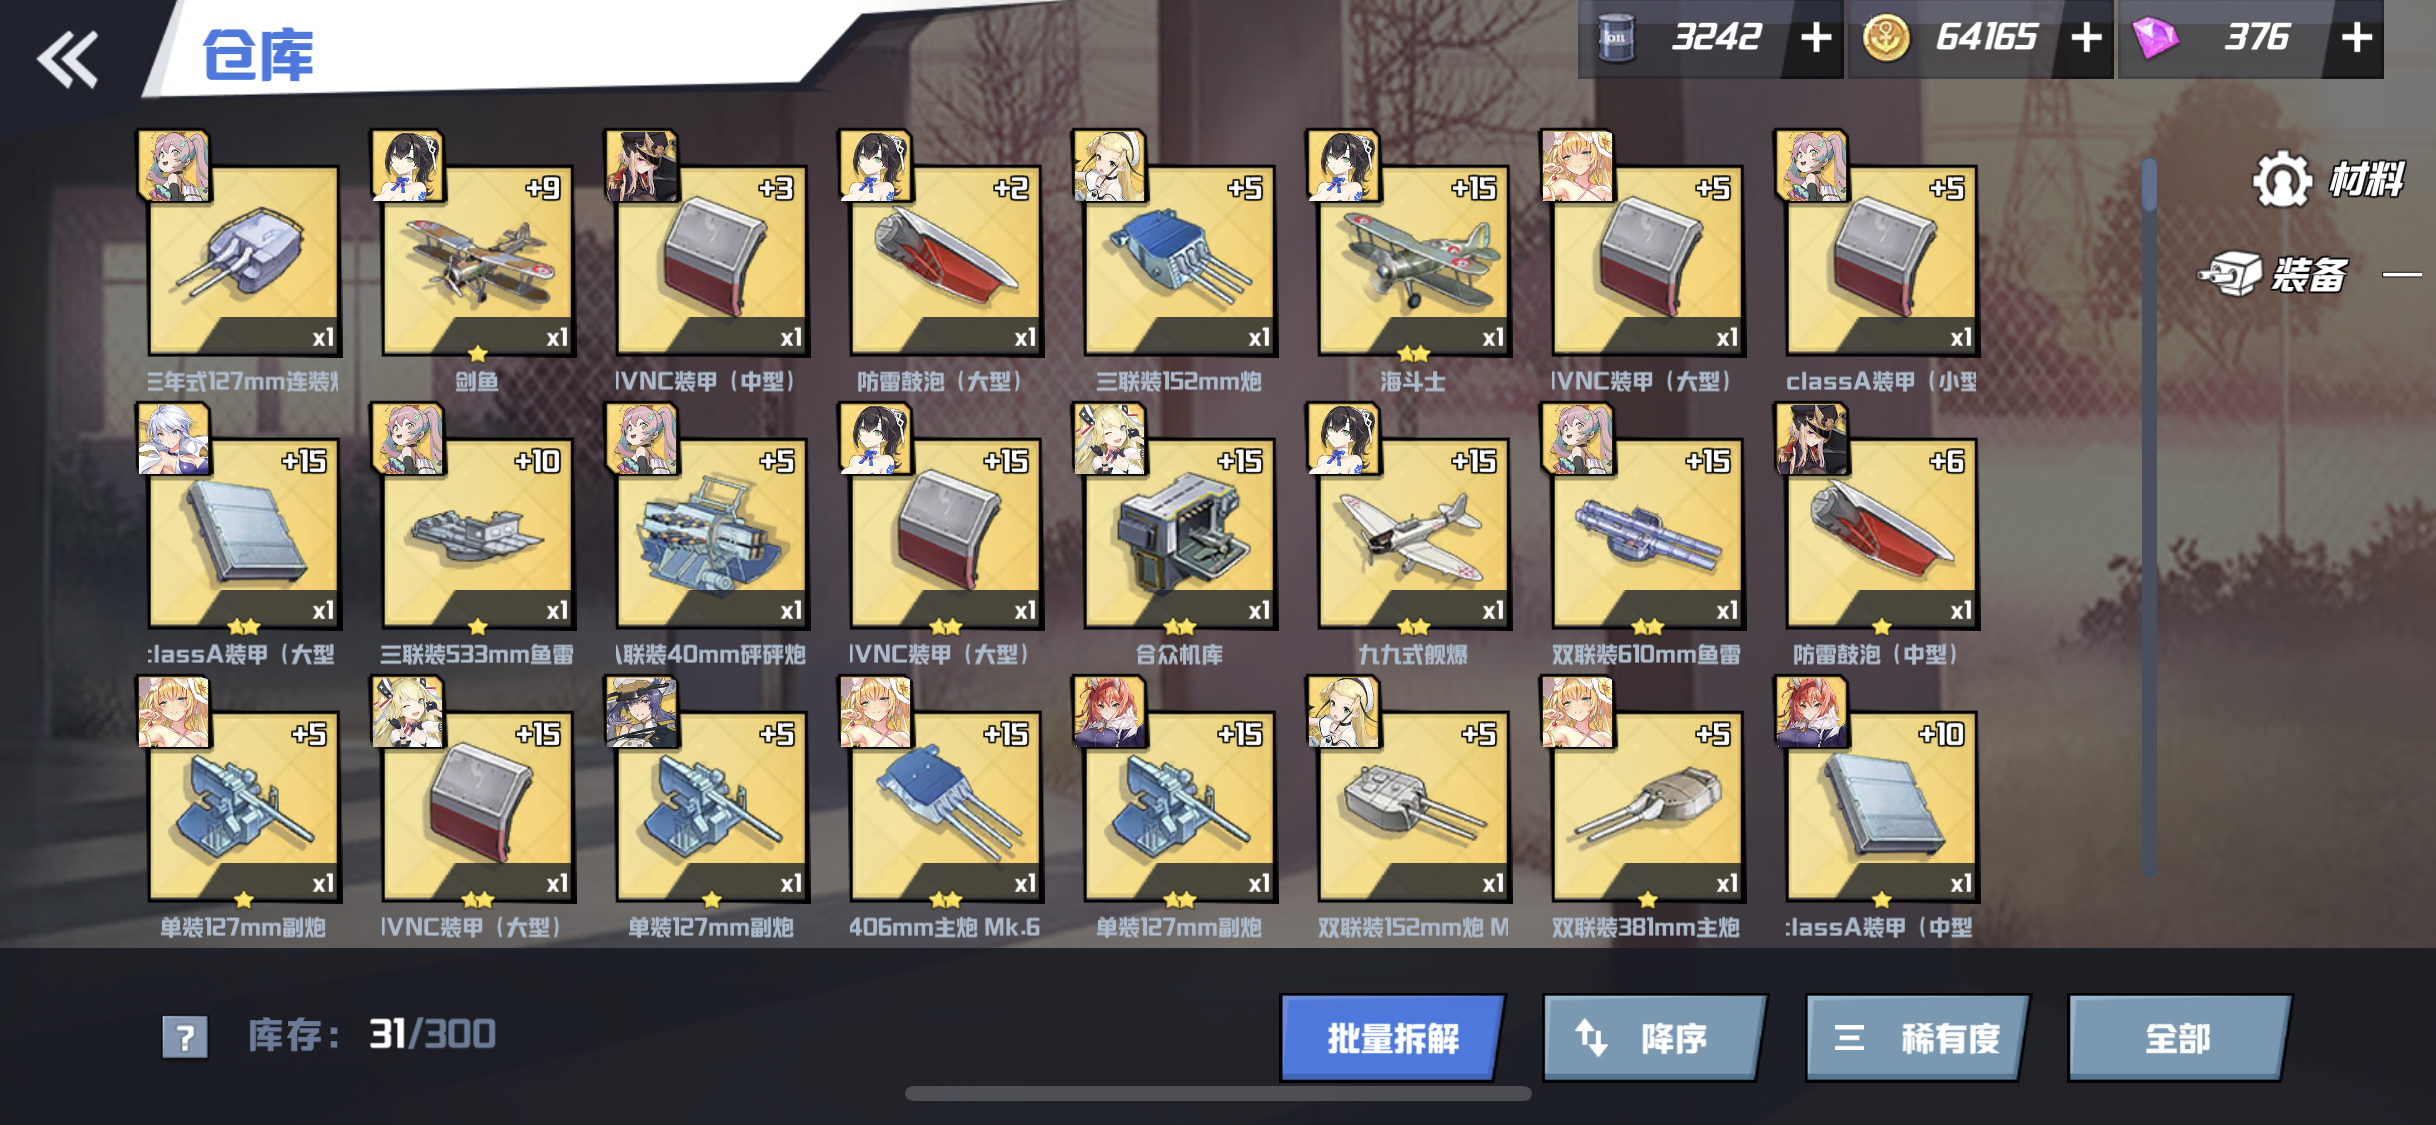Select the 406mm主炮 Mk.6 gun item
Viewport: 2436px width, 1125px height.
(x=946, y=806)
